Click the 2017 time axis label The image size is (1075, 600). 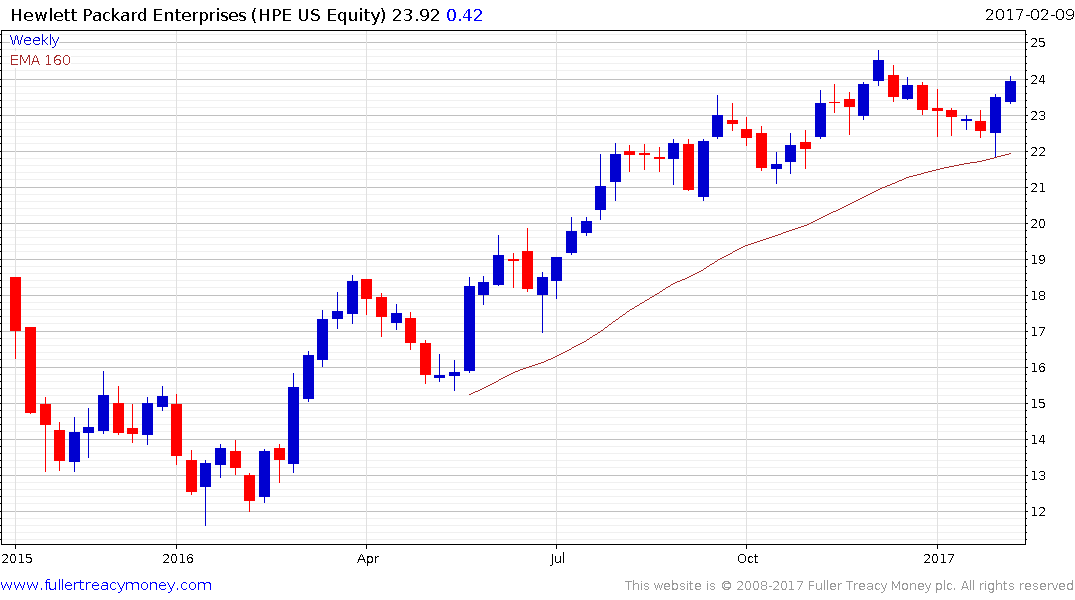939,558
